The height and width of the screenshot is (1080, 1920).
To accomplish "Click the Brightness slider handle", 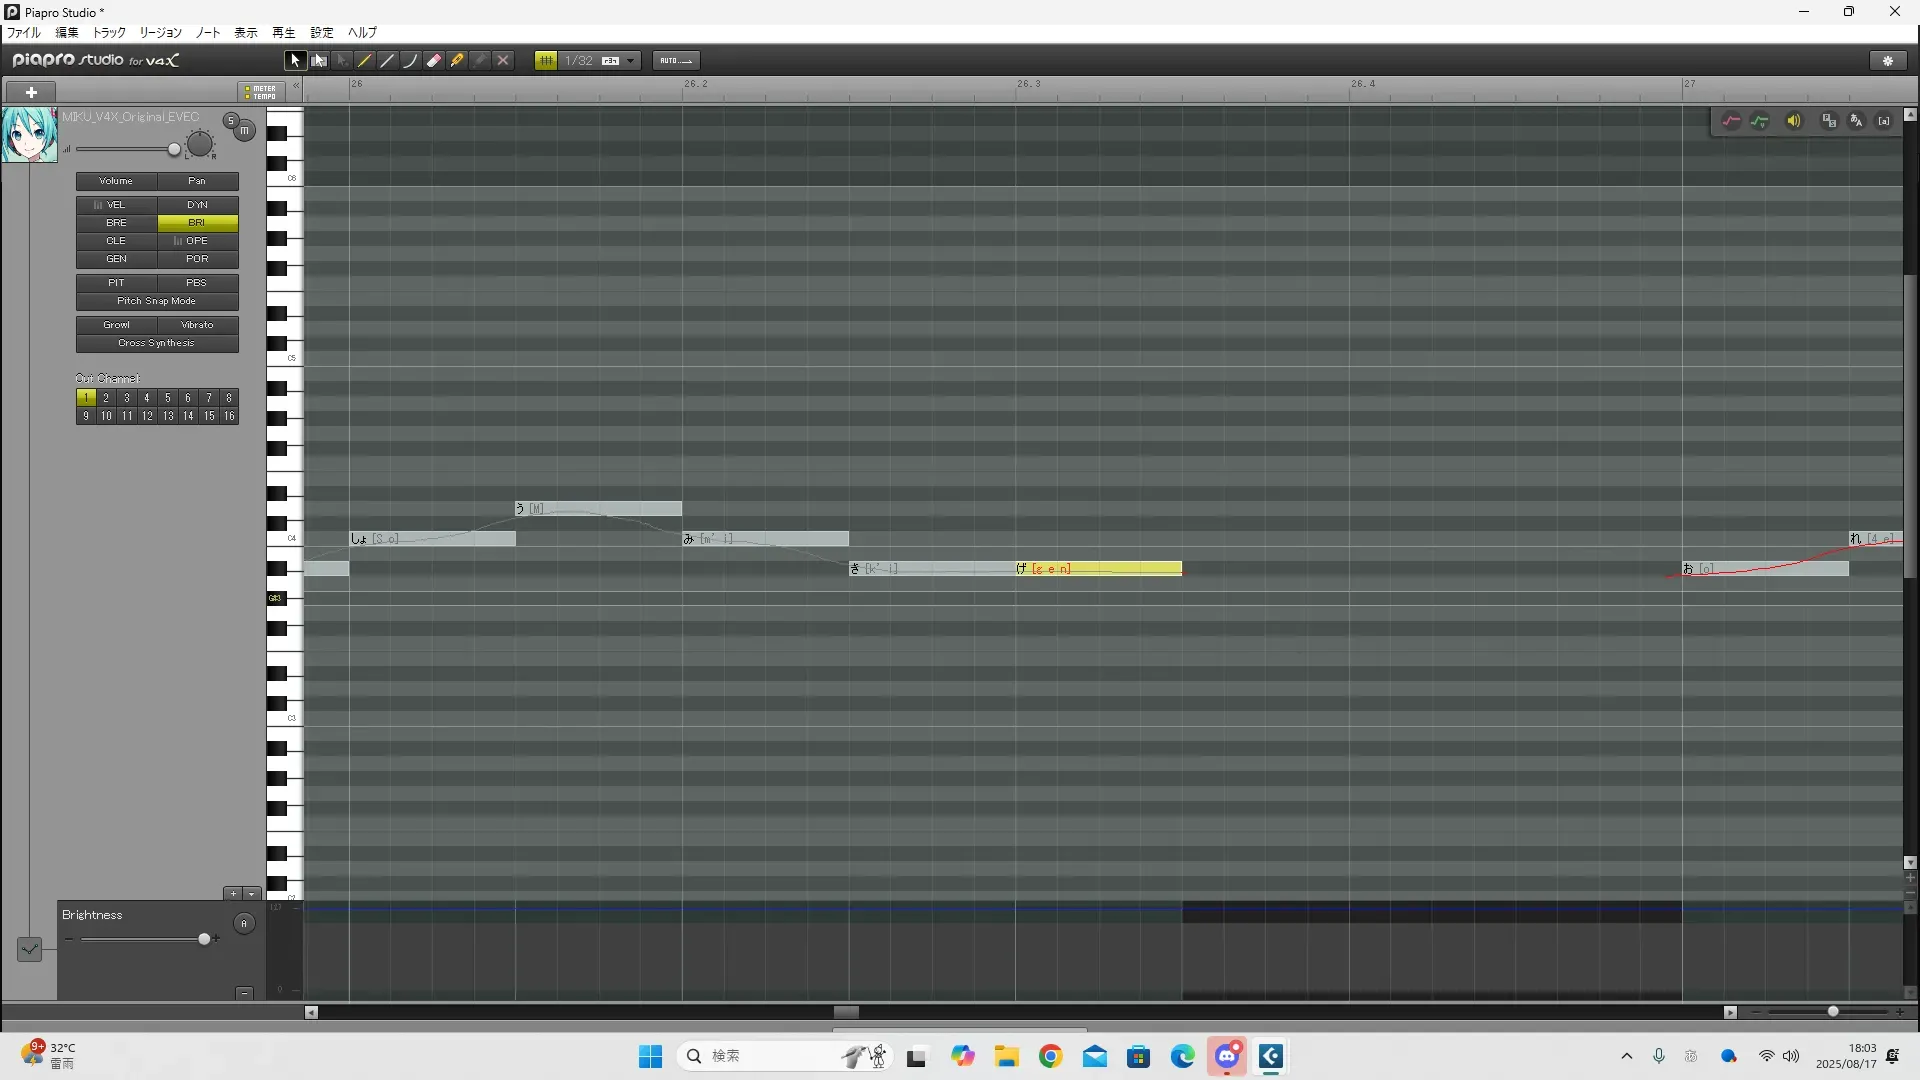I will pyautogui.click(x=204, y=939).
